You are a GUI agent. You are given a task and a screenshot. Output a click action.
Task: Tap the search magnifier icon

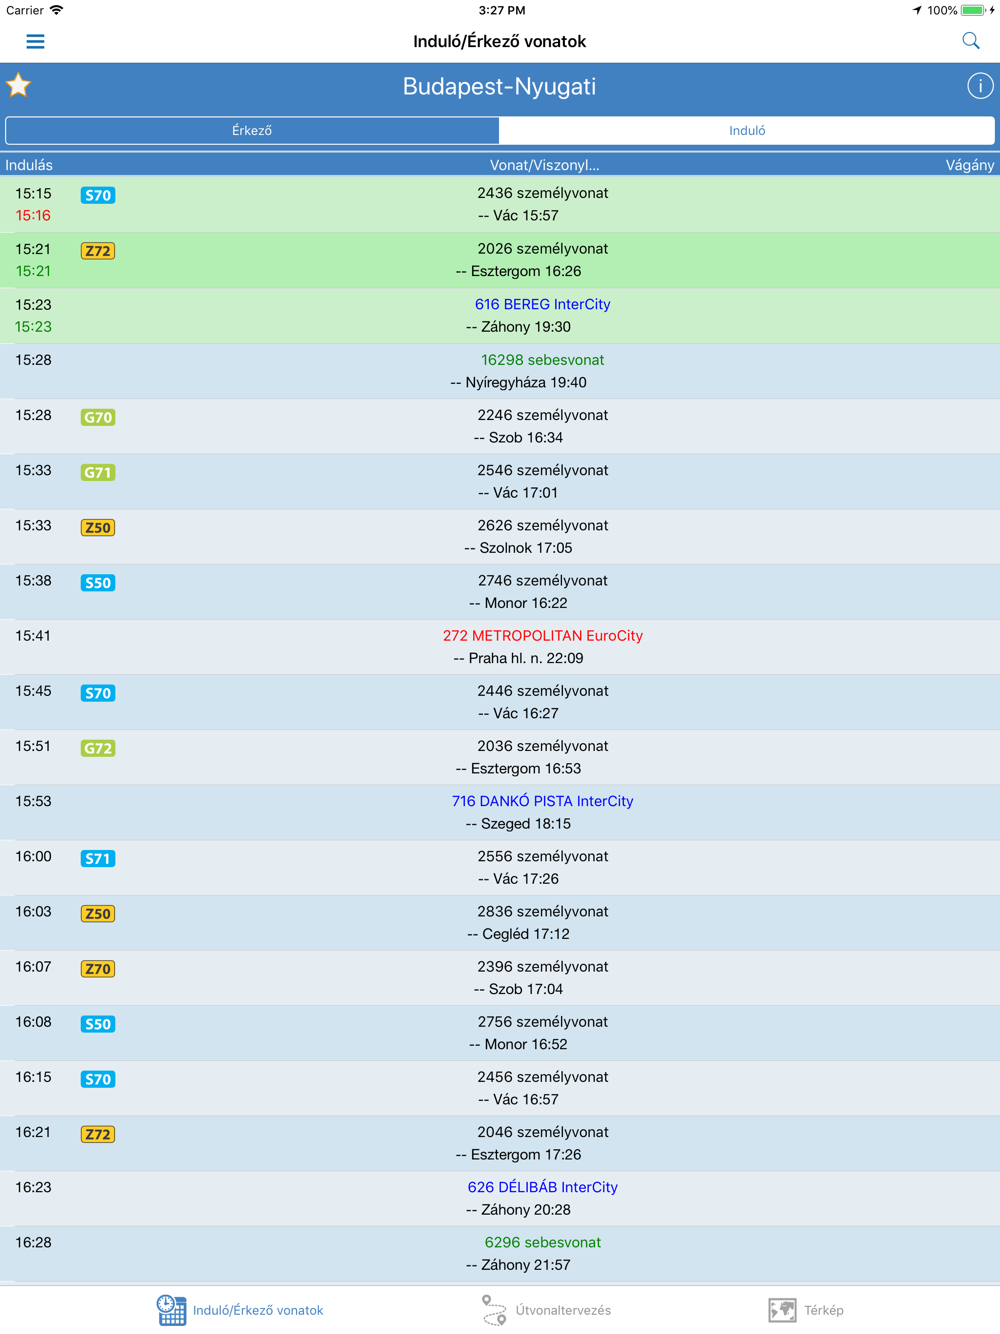click(x=970, y=41)
